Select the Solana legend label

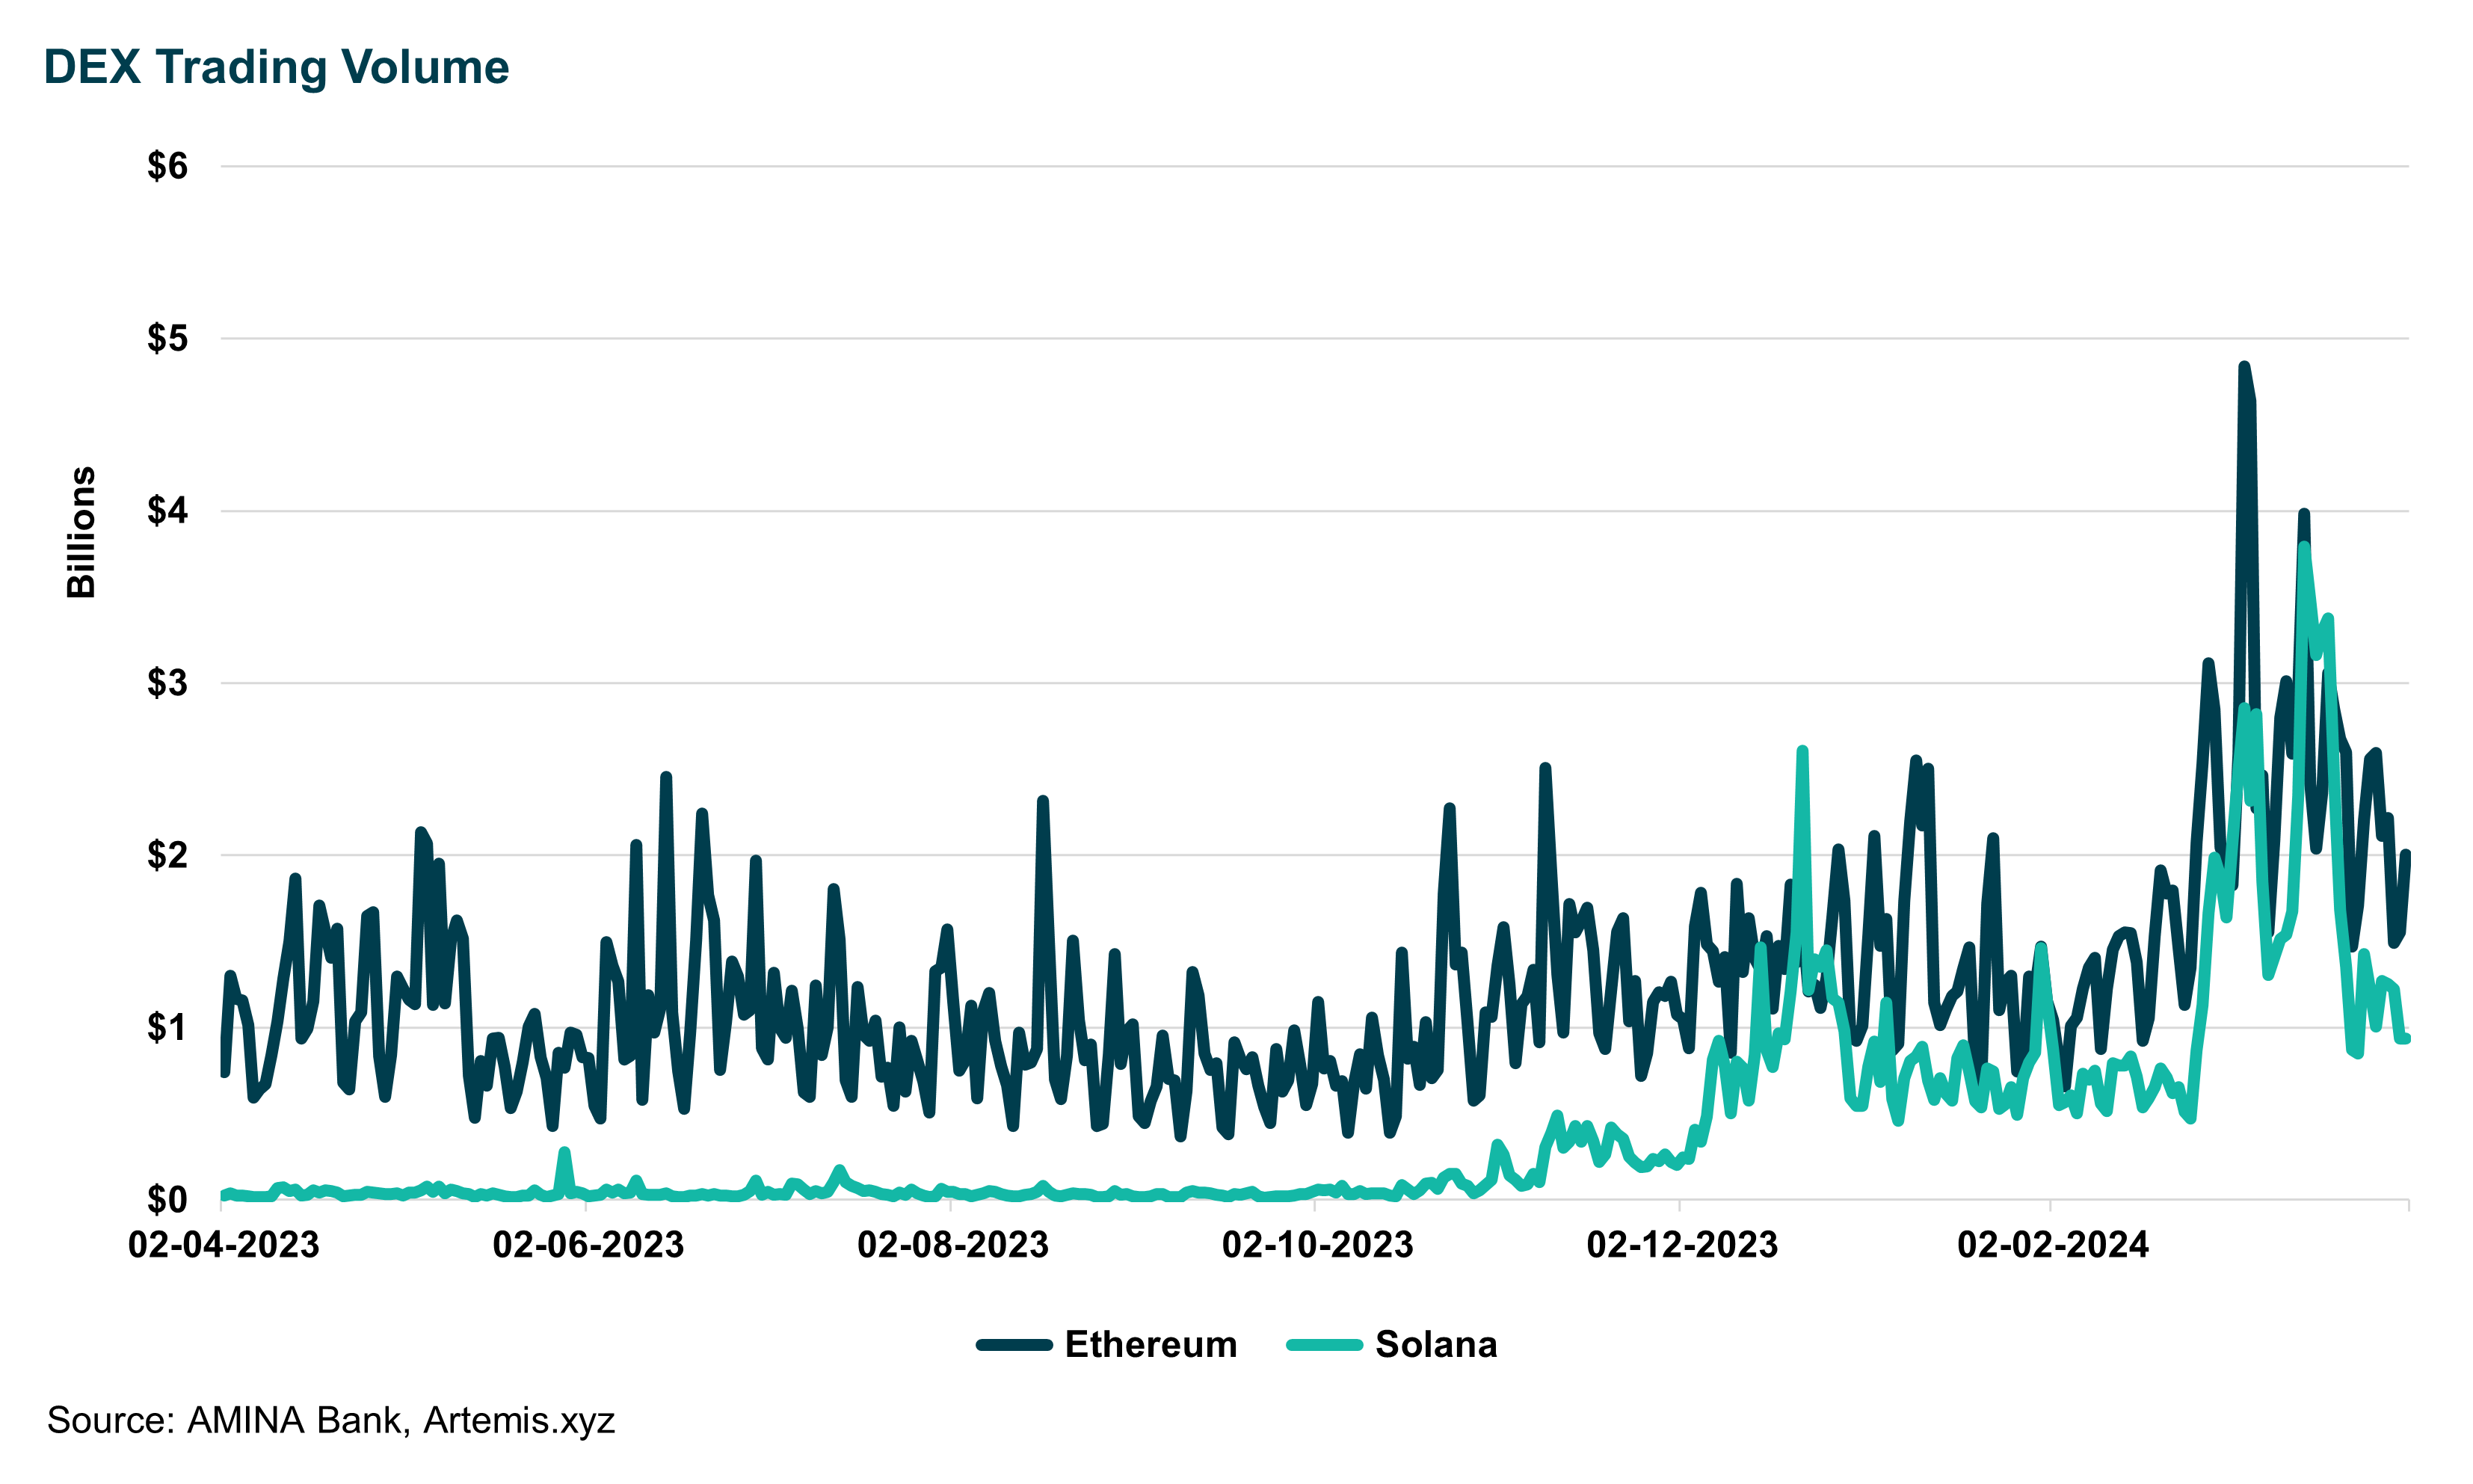(x=1435, y=1345)
